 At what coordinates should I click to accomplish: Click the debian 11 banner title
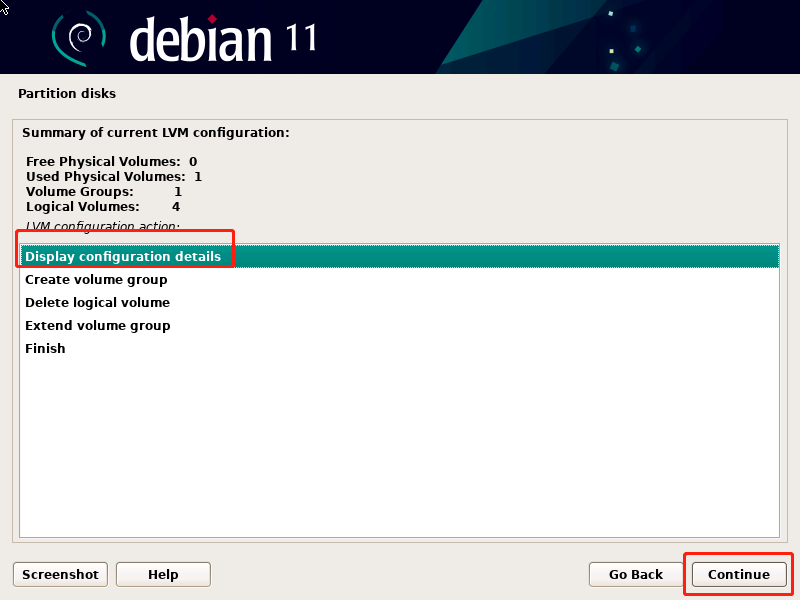tap(223, 39)
